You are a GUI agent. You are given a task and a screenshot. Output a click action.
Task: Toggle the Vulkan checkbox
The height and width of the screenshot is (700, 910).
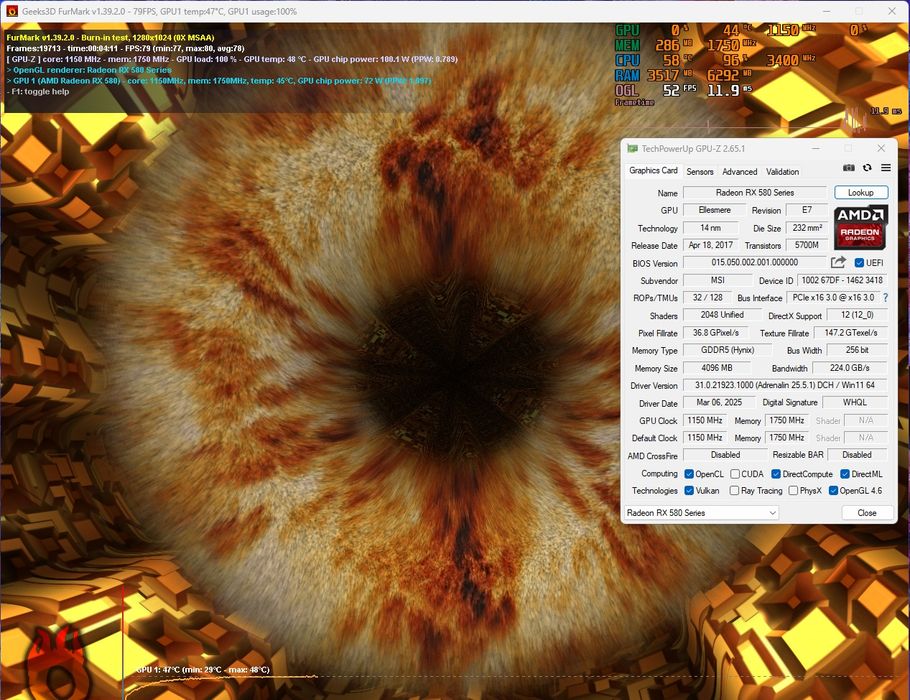[689, 491]
